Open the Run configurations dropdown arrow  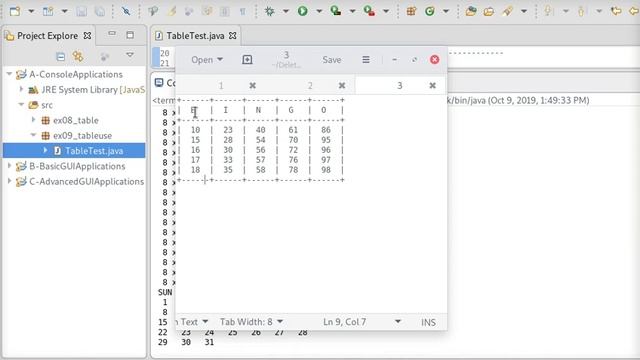(x=319, y=11)
